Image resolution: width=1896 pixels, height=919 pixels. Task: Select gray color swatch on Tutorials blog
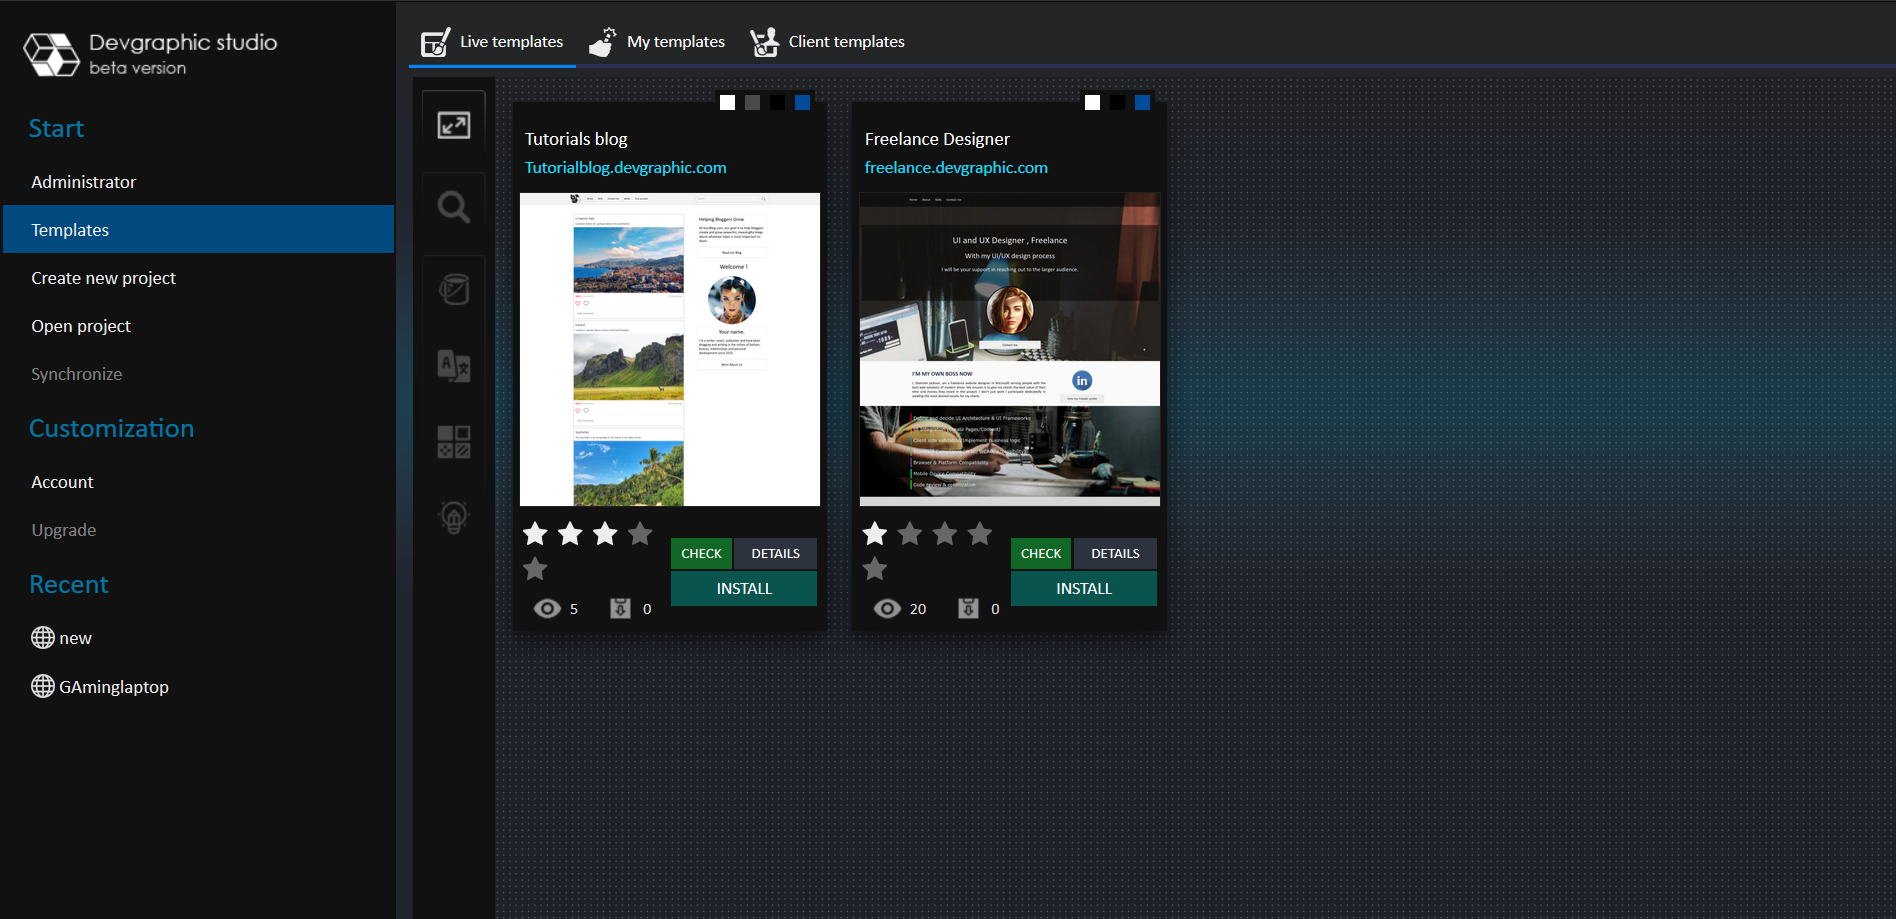point(752,102)
